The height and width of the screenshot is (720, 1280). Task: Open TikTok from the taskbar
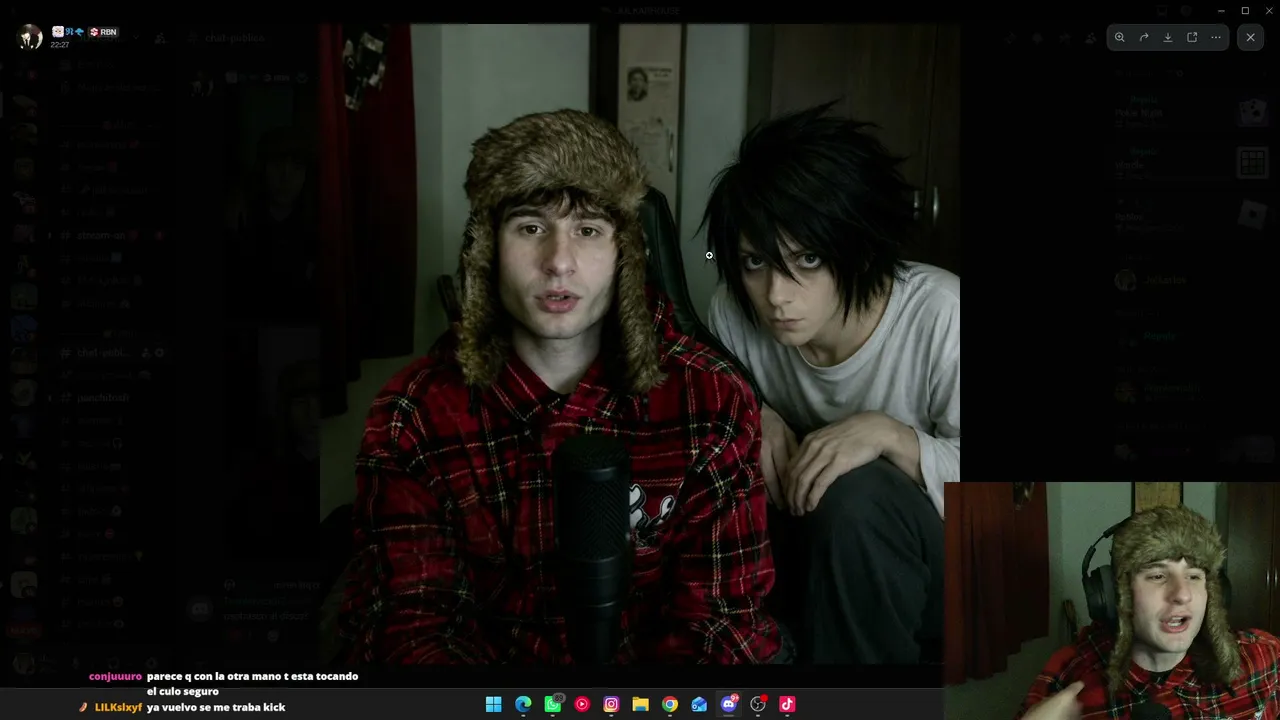tap(787, 704)
